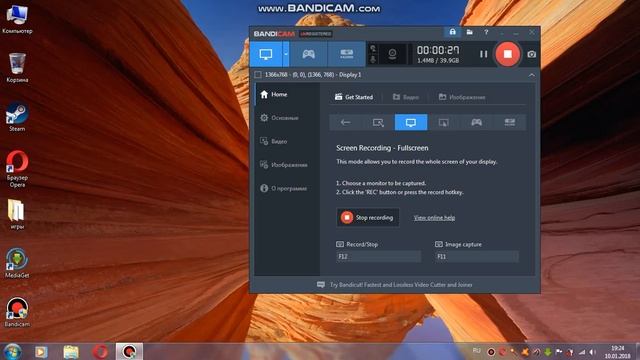The width and height of the screenshot is (640, 360).
Task: Toggle the checkbox beside 1366x768 Display 1
Action: click(x=258, y=75)
